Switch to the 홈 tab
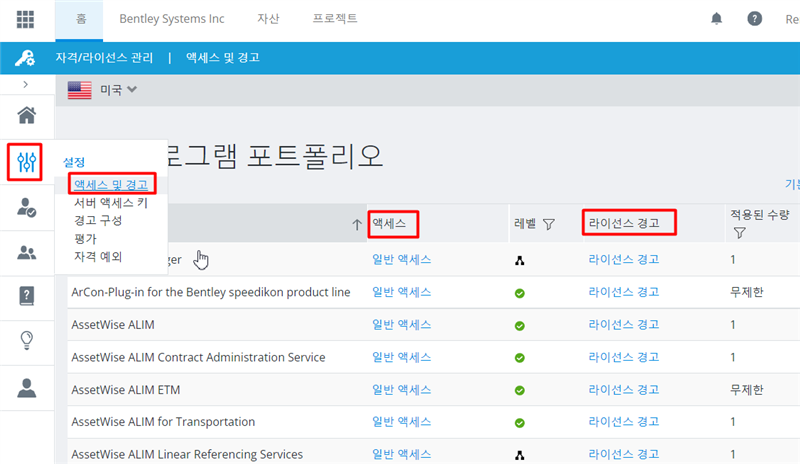 tap(81, 19)
